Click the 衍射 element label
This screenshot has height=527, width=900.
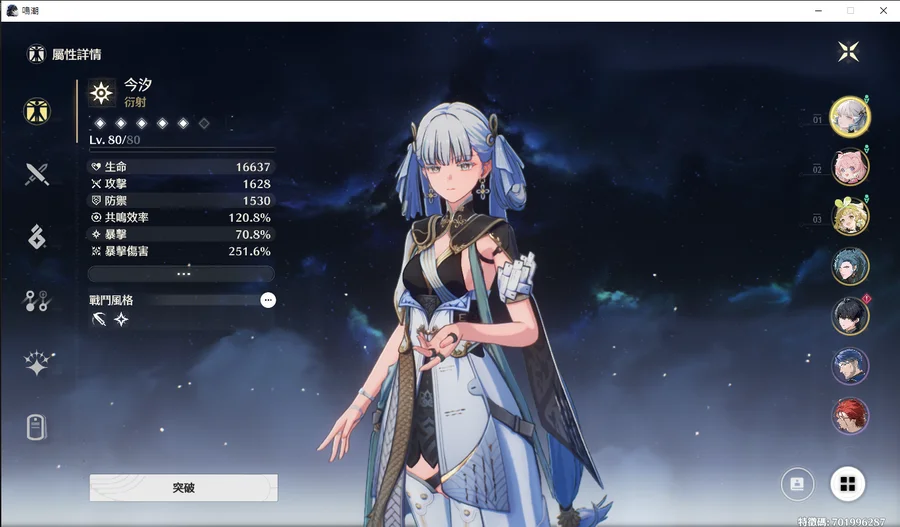[x=135, y=102]
